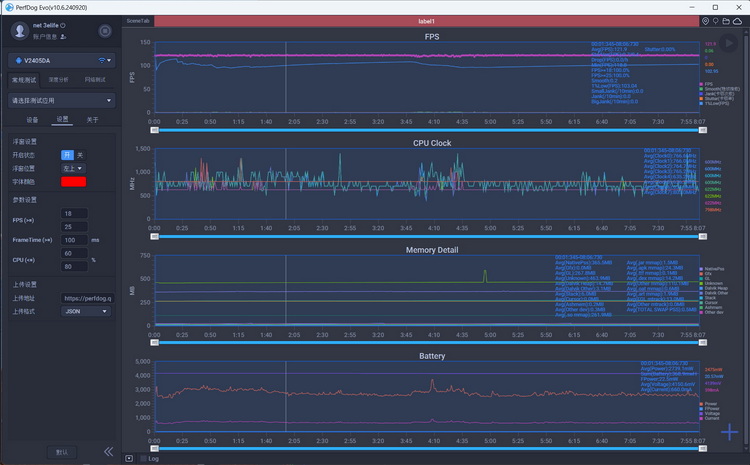Click the PerfDog app icon in title bar
This screenshot has height=465, width=750.
coord(9,7)
